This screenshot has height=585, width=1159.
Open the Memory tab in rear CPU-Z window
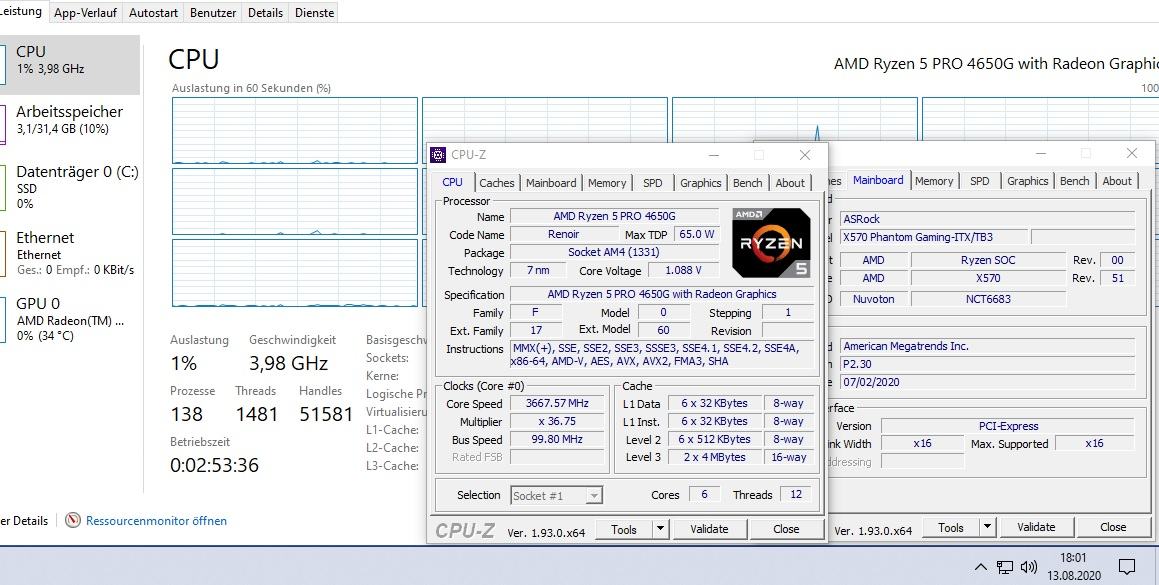(x=934, y=180)
